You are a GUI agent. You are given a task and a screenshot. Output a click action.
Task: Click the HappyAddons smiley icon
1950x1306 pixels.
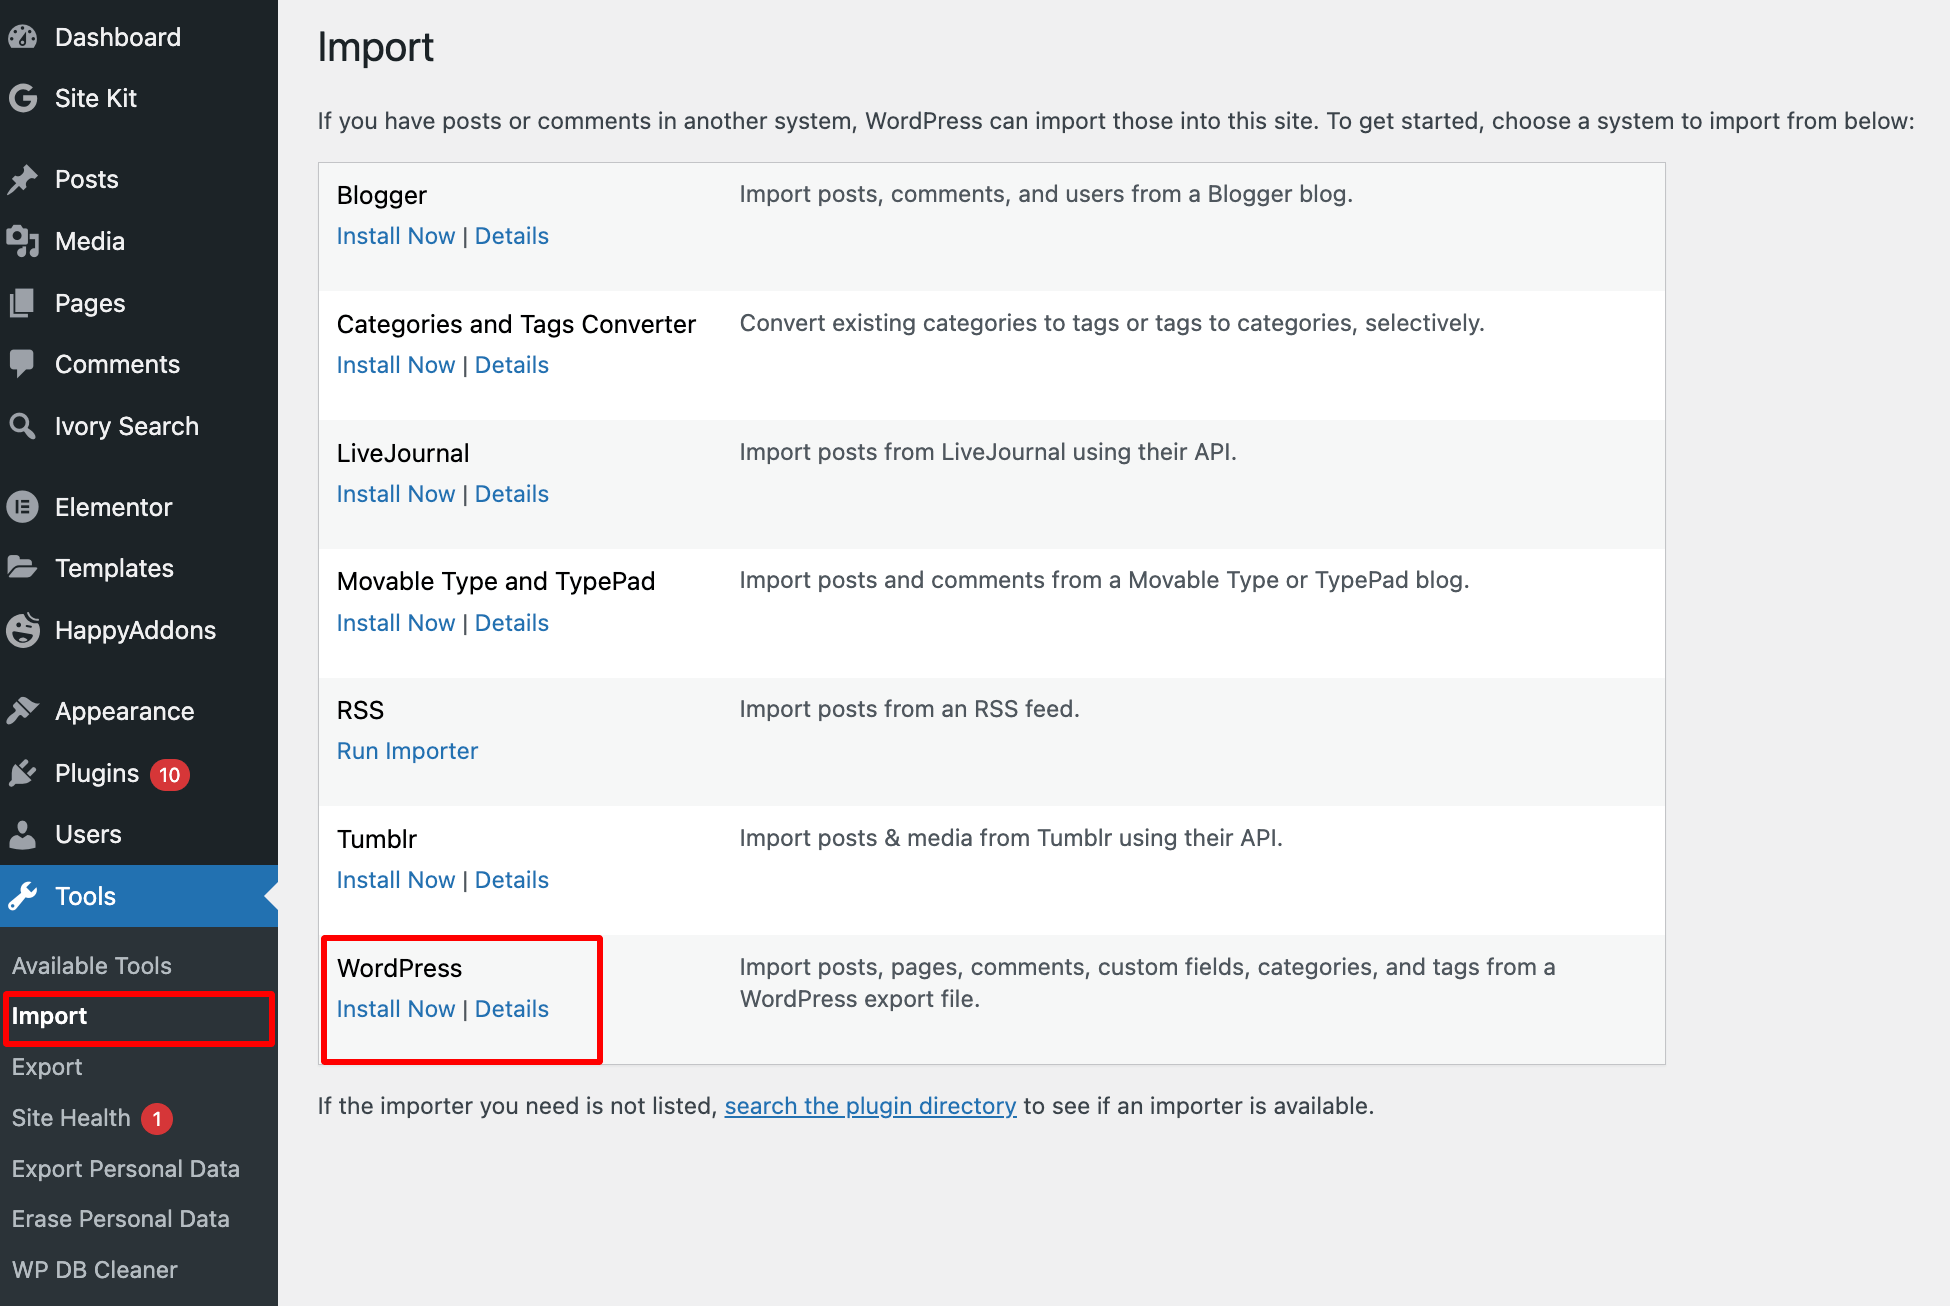pos(22,630)
